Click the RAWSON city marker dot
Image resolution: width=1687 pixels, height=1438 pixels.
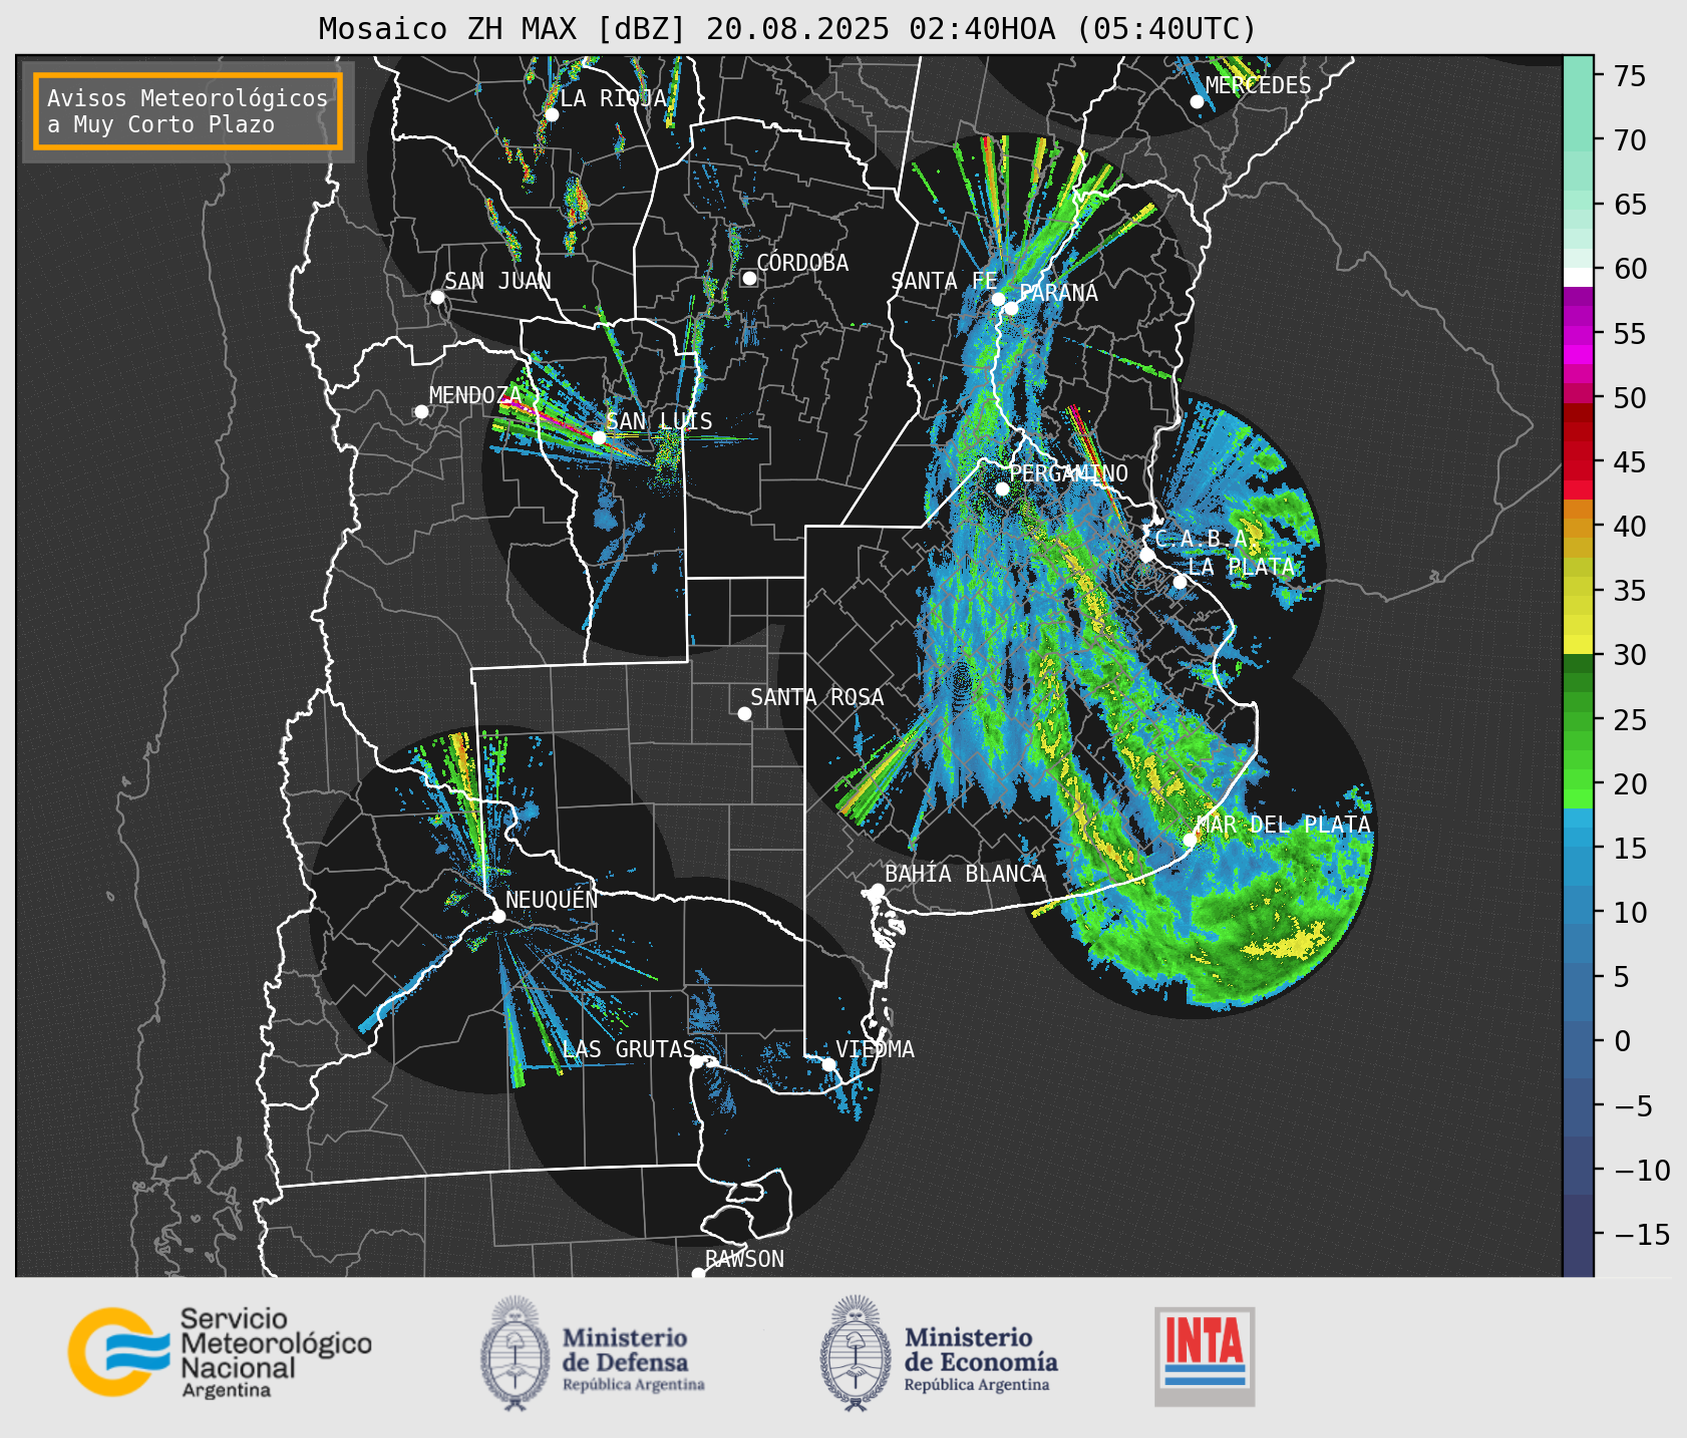pyautogui.click(x=698, y=1274)
